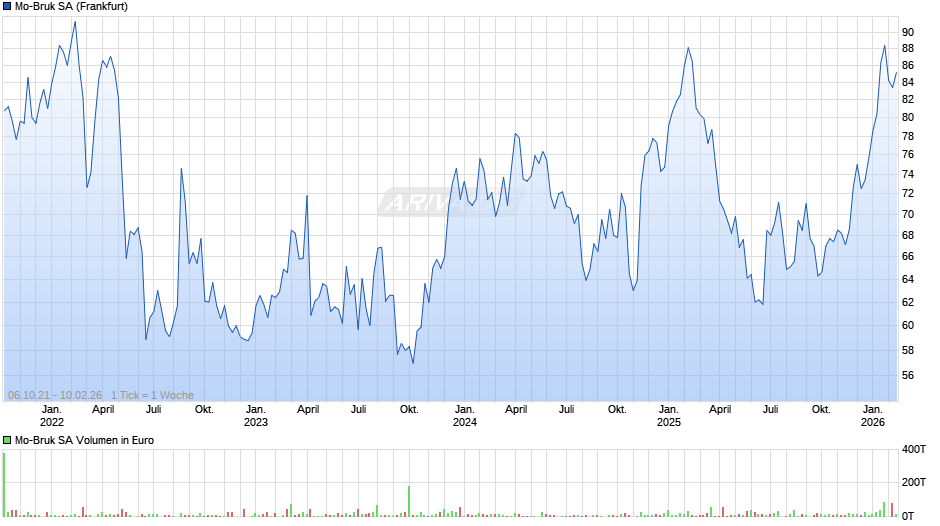Click the 'Jan. 2023' time axis label

pyautogui.click(x=255, y=416)
